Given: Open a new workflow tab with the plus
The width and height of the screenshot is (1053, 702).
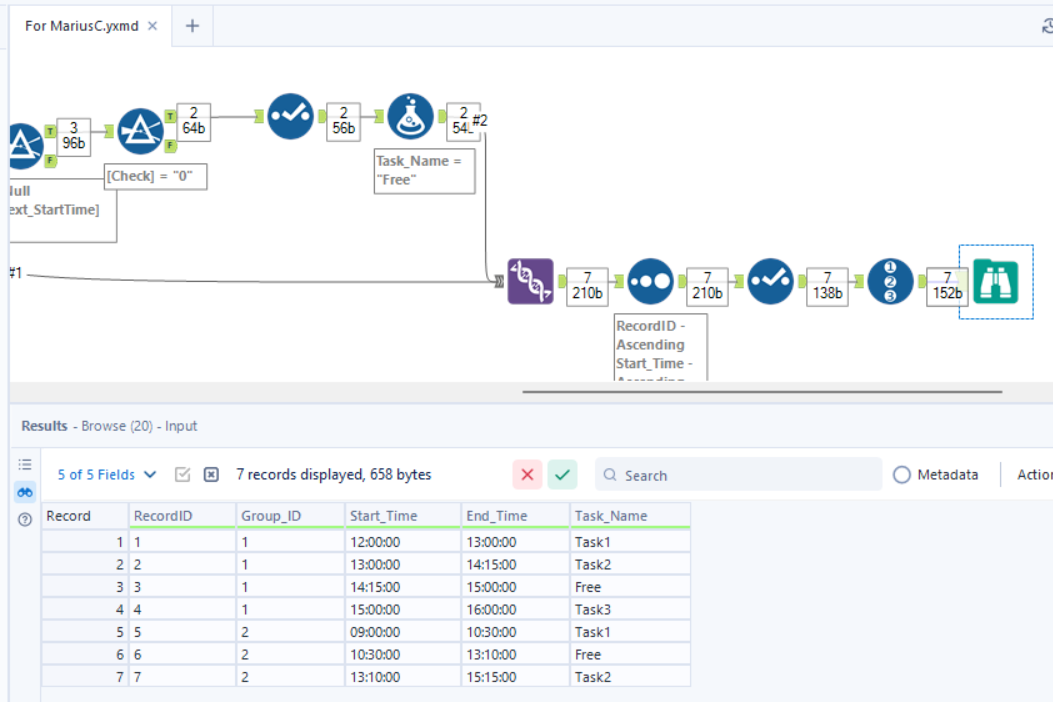Looking at the screenshot, I should [x=190, y=26].
